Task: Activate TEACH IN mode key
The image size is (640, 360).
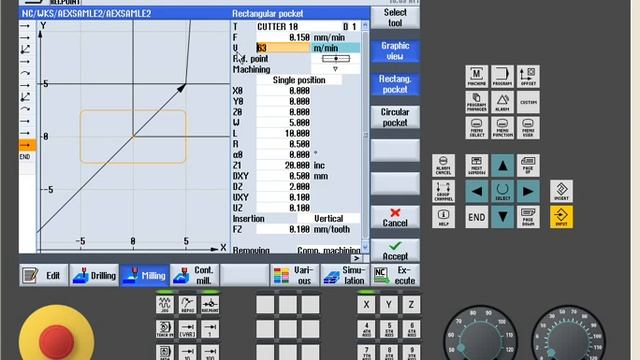Action: [x=165, y=329]
